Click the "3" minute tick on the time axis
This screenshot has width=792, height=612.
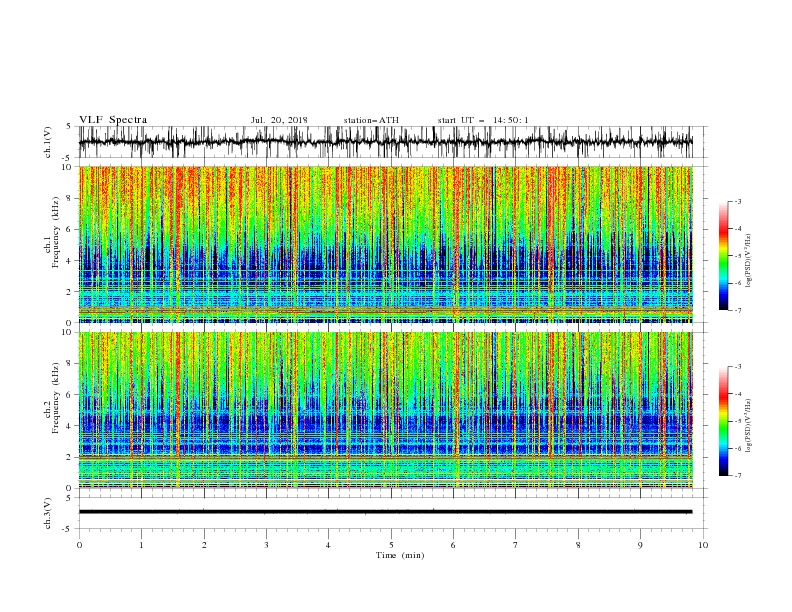(x=266, y=545)
